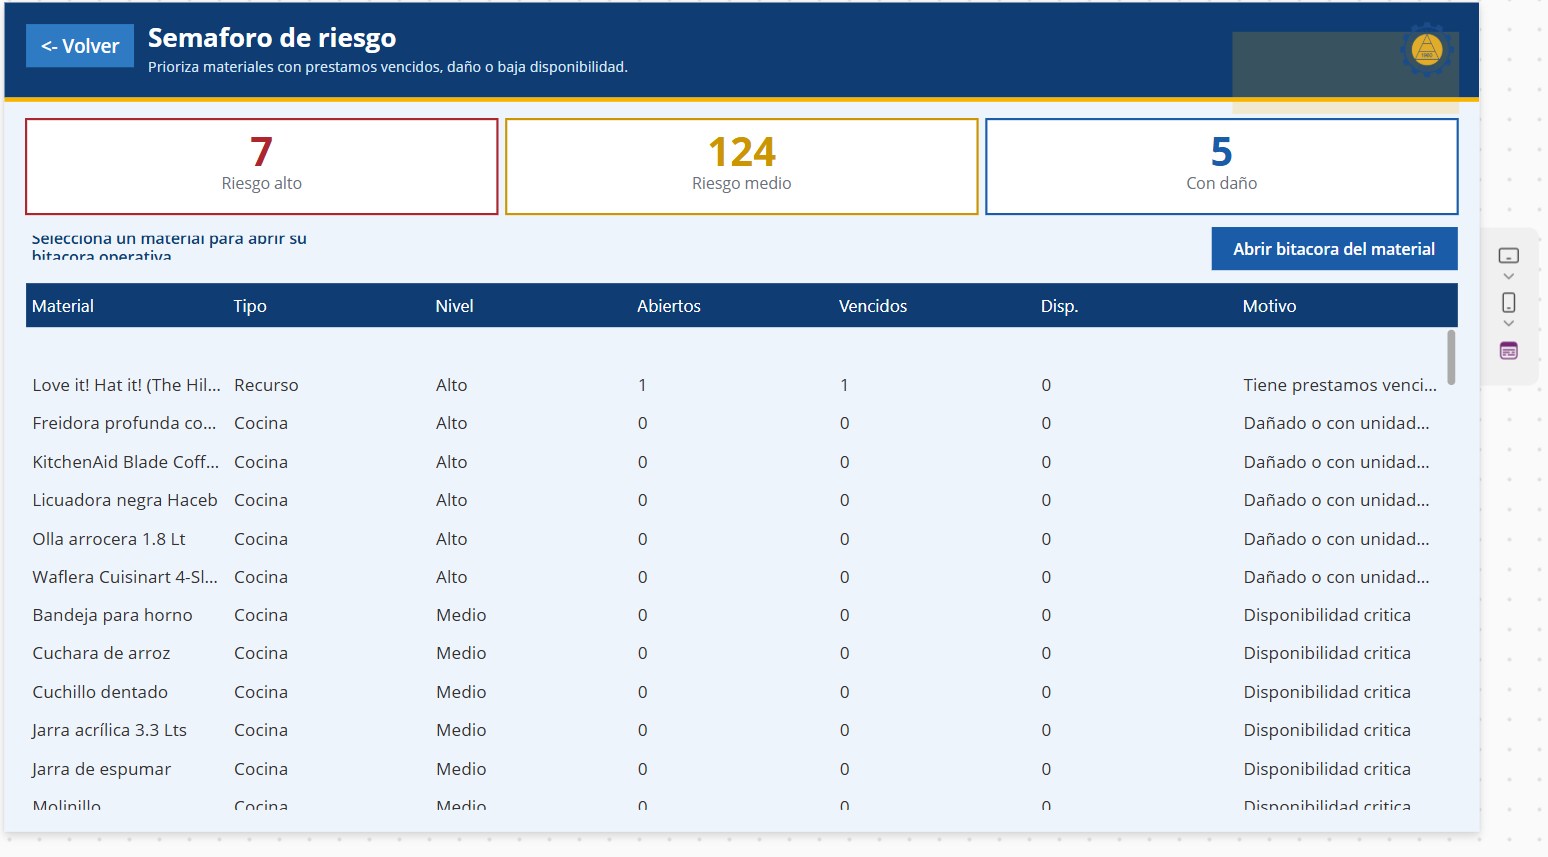Select Cuchara de arroz row
This screenshot has height=857, width=1548.
point(735,653)
